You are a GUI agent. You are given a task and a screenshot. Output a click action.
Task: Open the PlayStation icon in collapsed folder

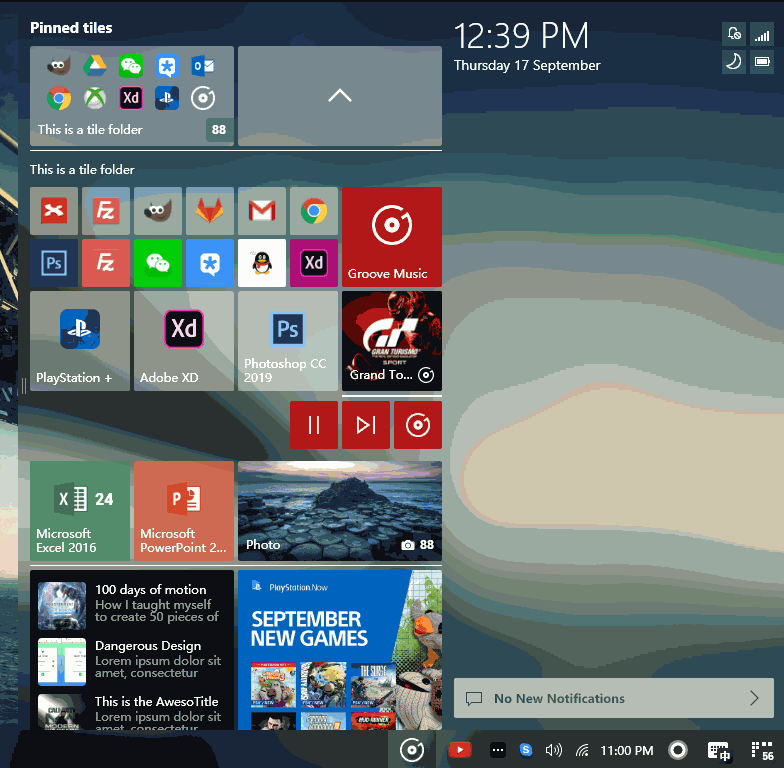pos(167,98)
